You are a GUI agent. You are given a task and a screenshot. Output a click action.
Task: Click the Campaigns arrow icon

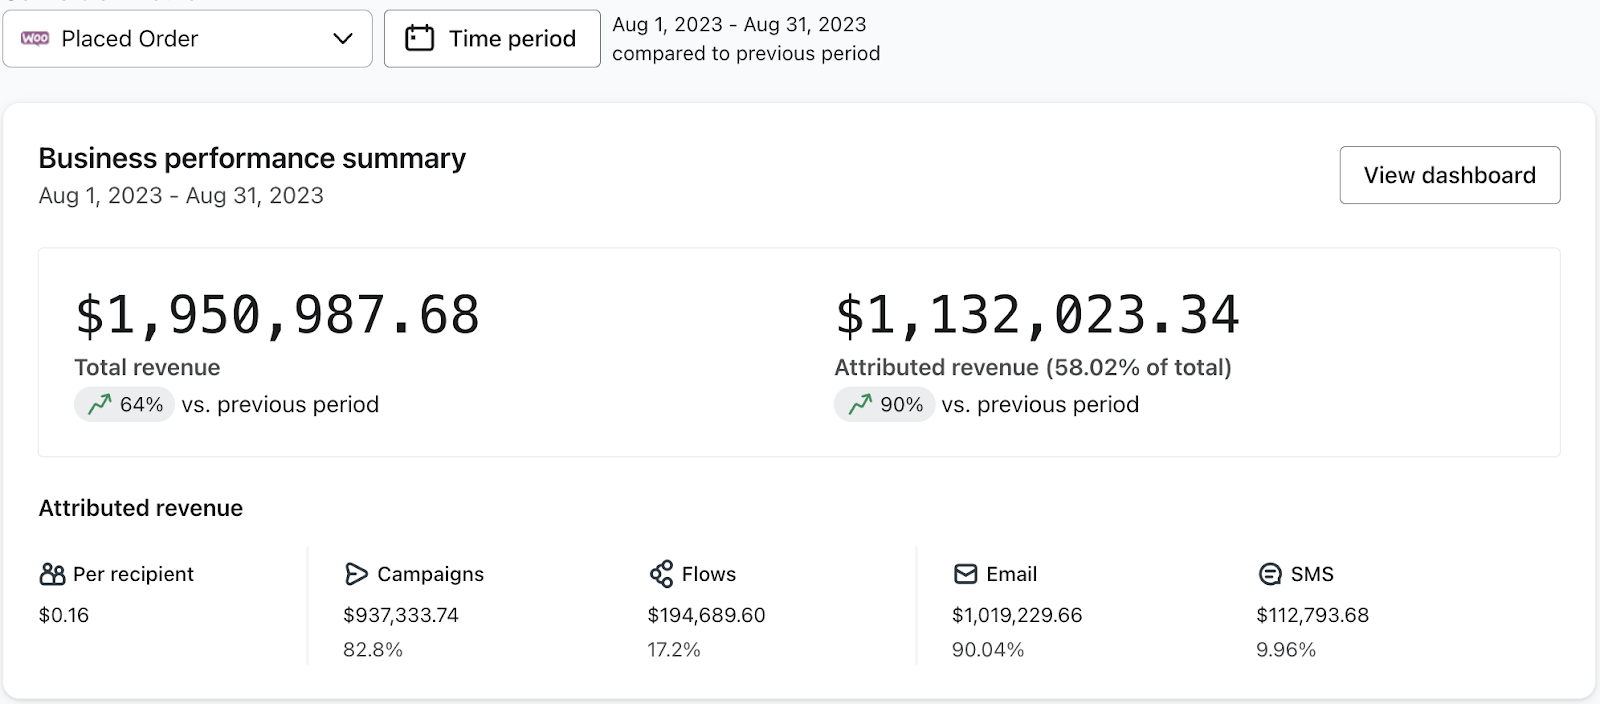pos(356,574)
